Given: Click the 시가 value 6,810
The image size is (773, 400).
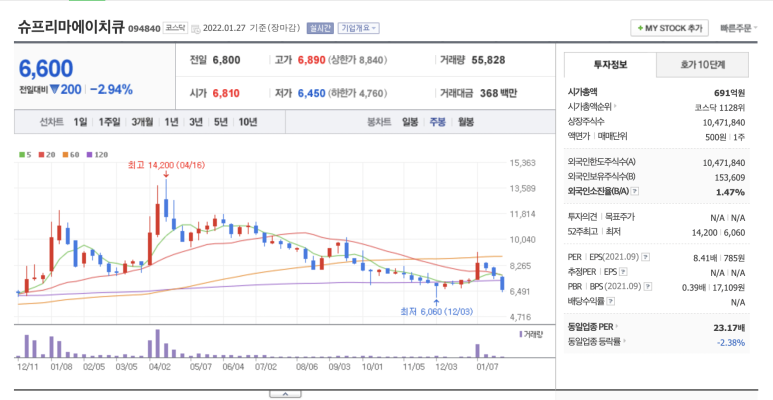Looking at the screenshot, I should pyautogui.click(x=226, y=93).
